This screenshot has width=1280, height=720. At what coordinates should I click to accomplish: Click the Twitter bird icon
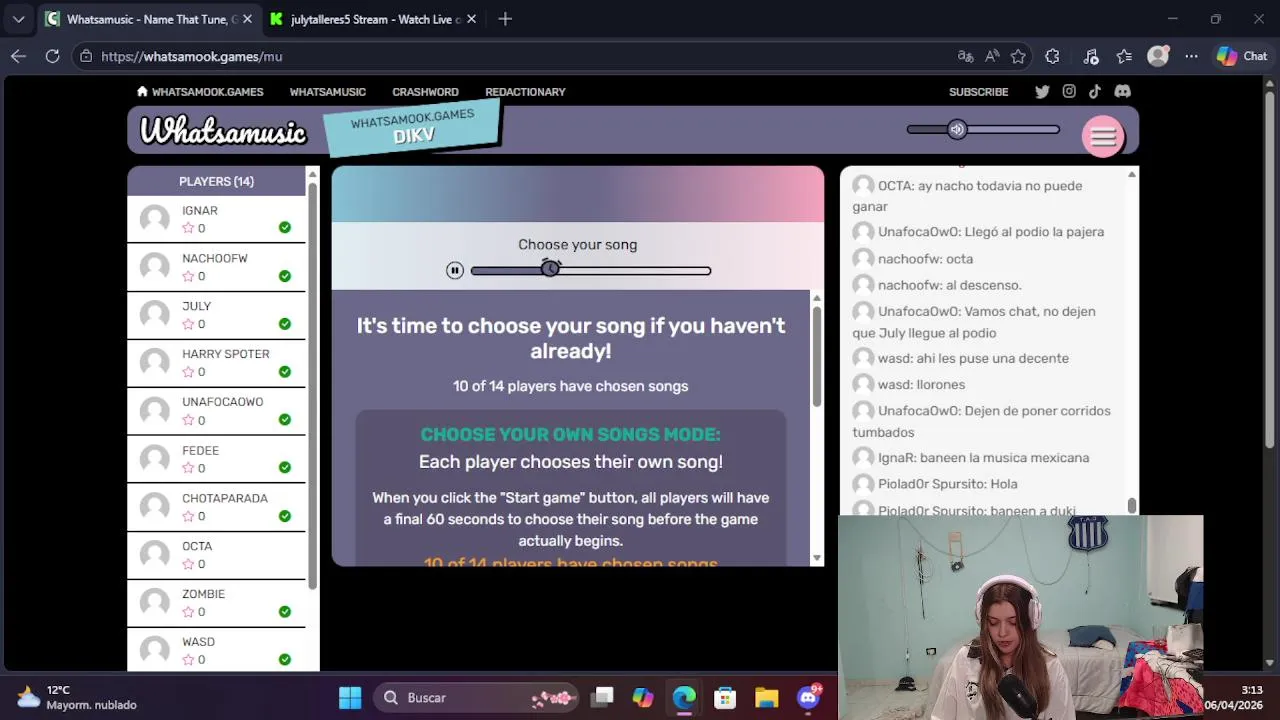click(1042, 91)
